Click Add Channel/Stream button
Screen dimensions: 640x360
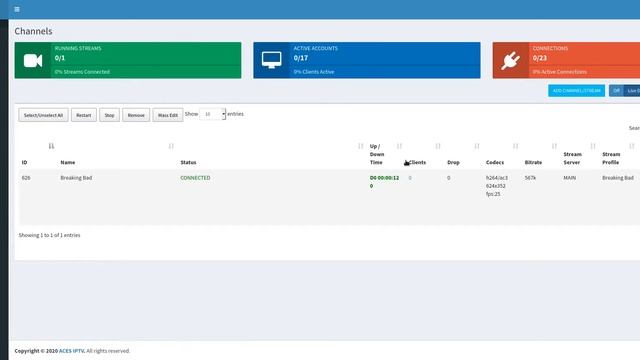click(x=576, y=91)
